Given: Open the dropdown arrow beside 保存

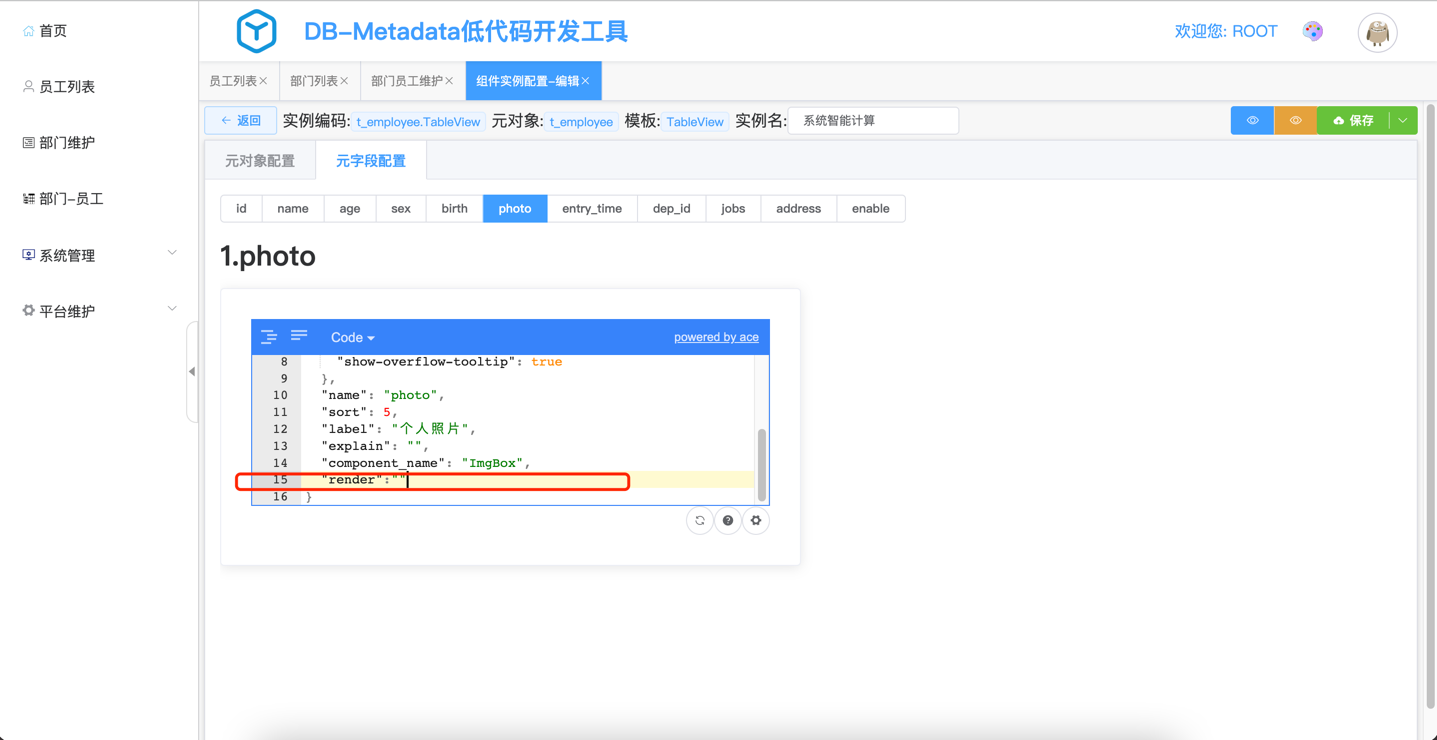Looking at the screenshot, I should [1403, 121].
